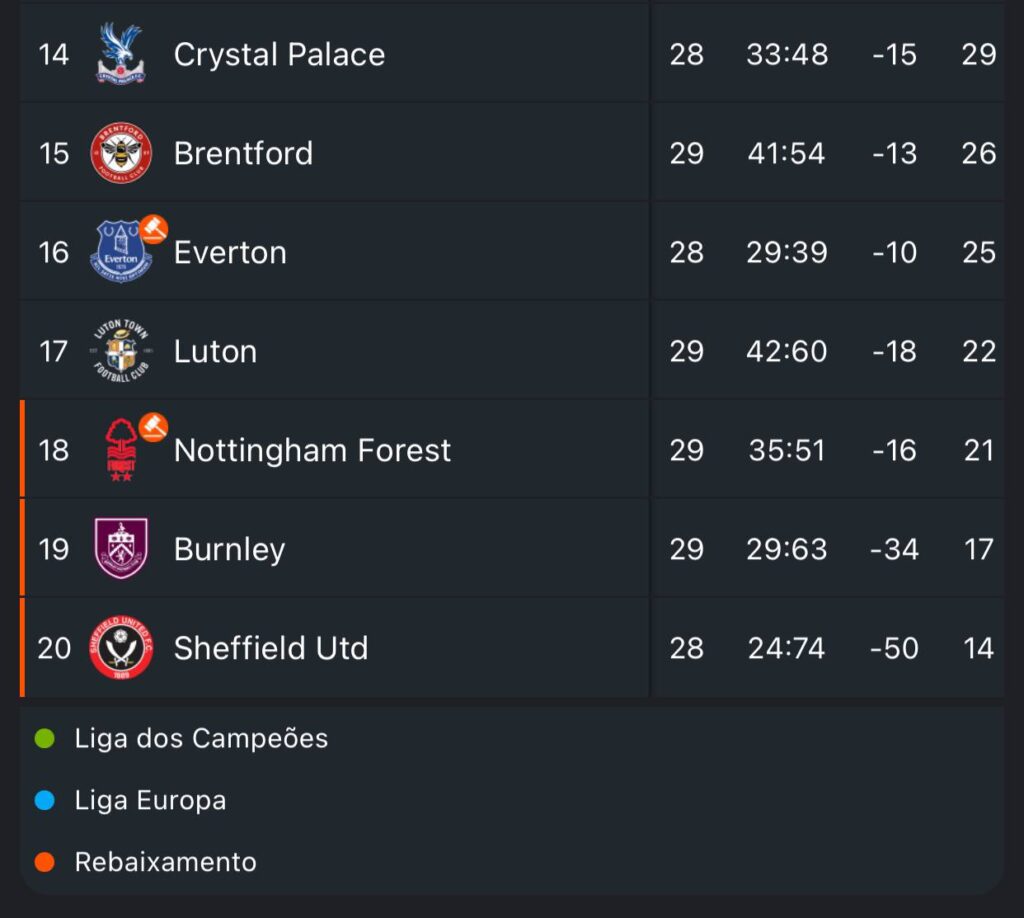Click Everton's position number 16

tap(54, 252)
